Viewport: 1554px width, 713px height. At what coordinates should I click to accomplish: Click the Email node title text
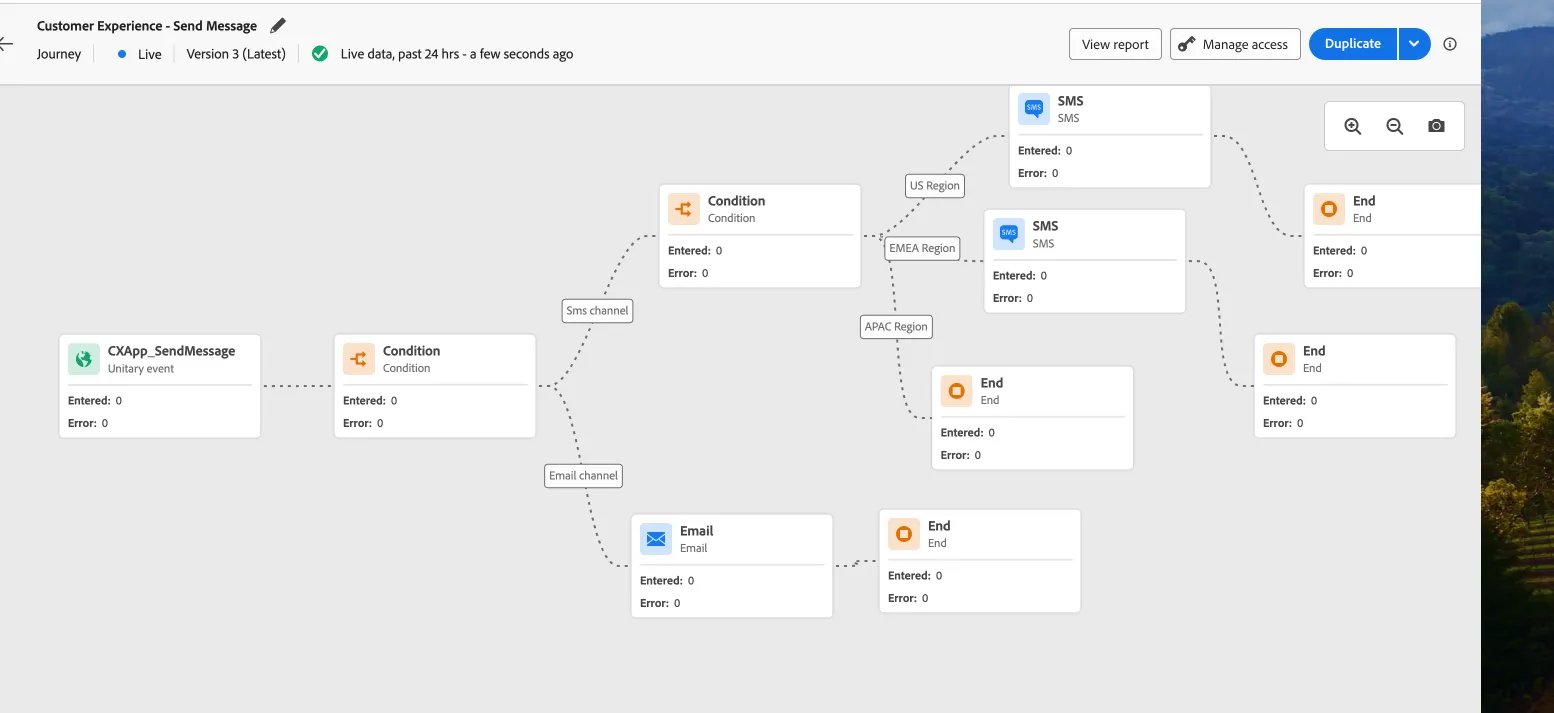coord(696,531)
